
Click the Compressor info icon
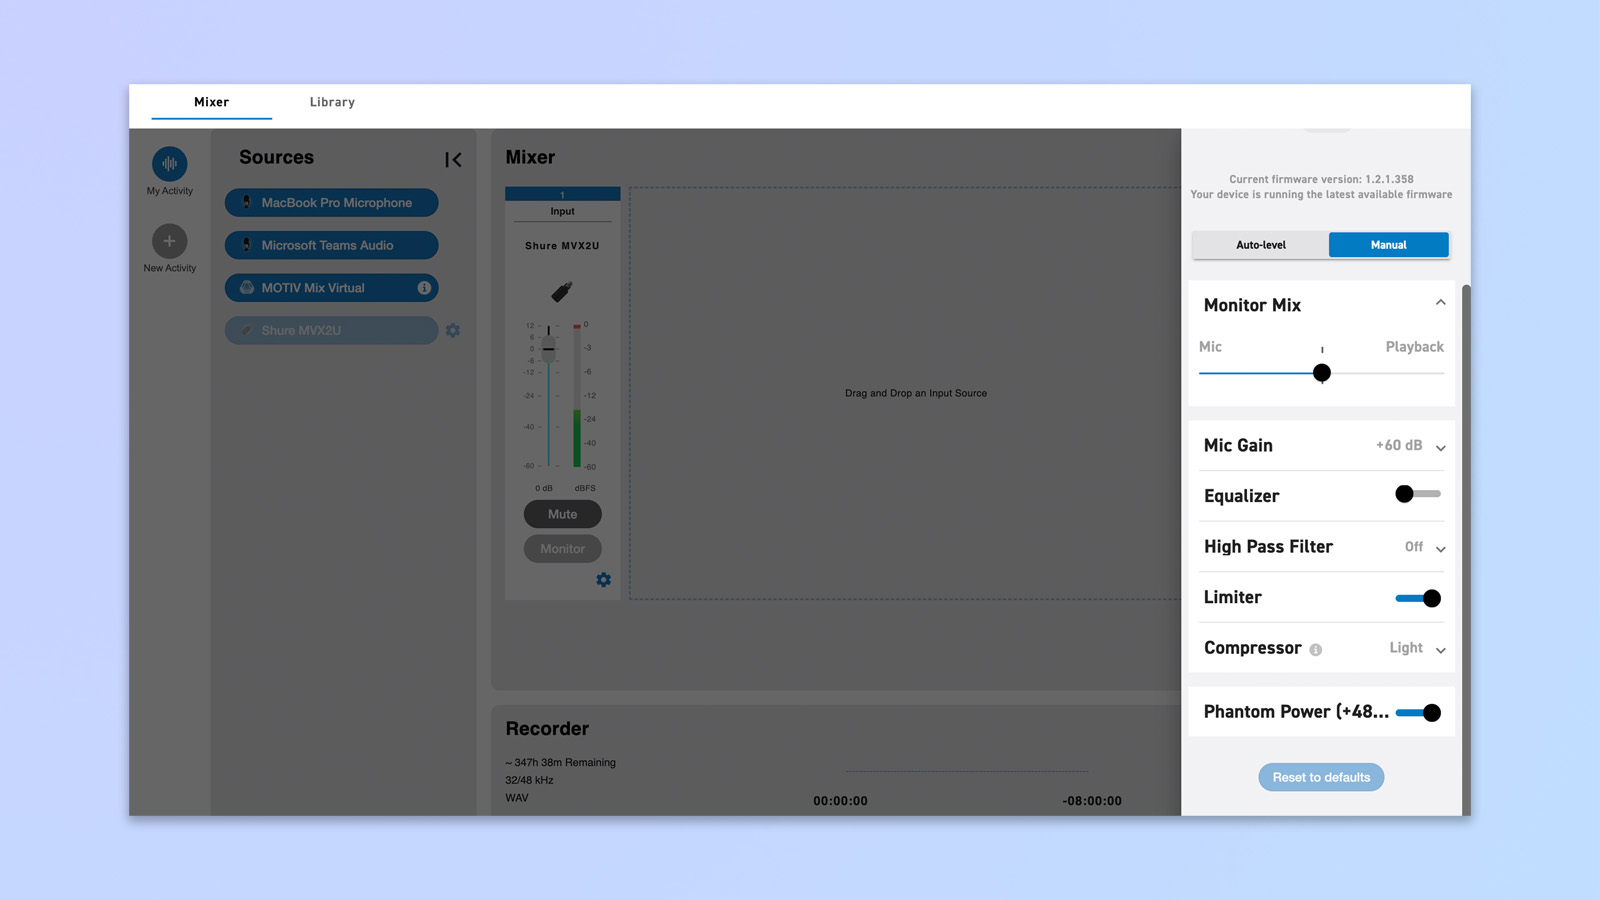[x=1316, y=650]
